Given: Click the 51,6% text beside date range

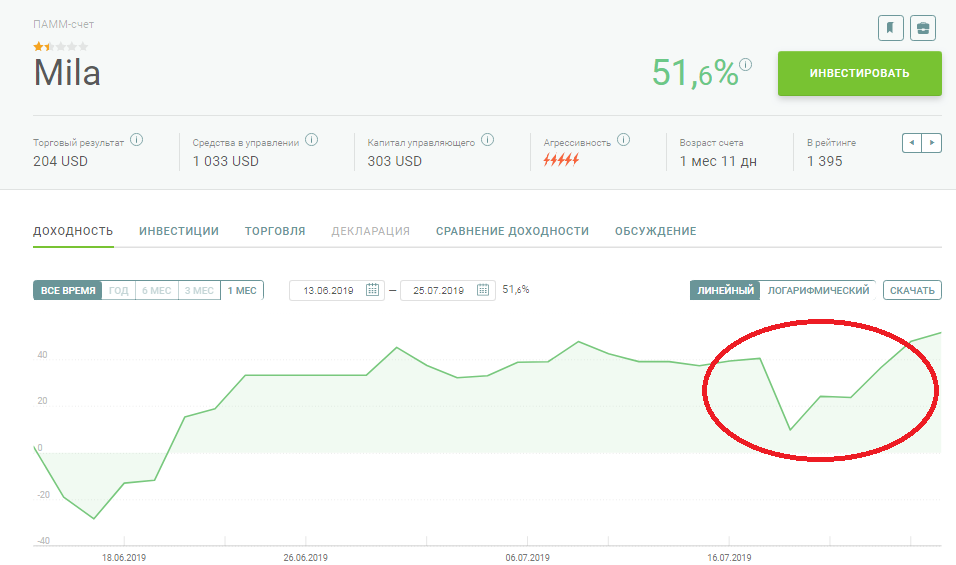Looking at the screenshot, I should pos(516,290).
